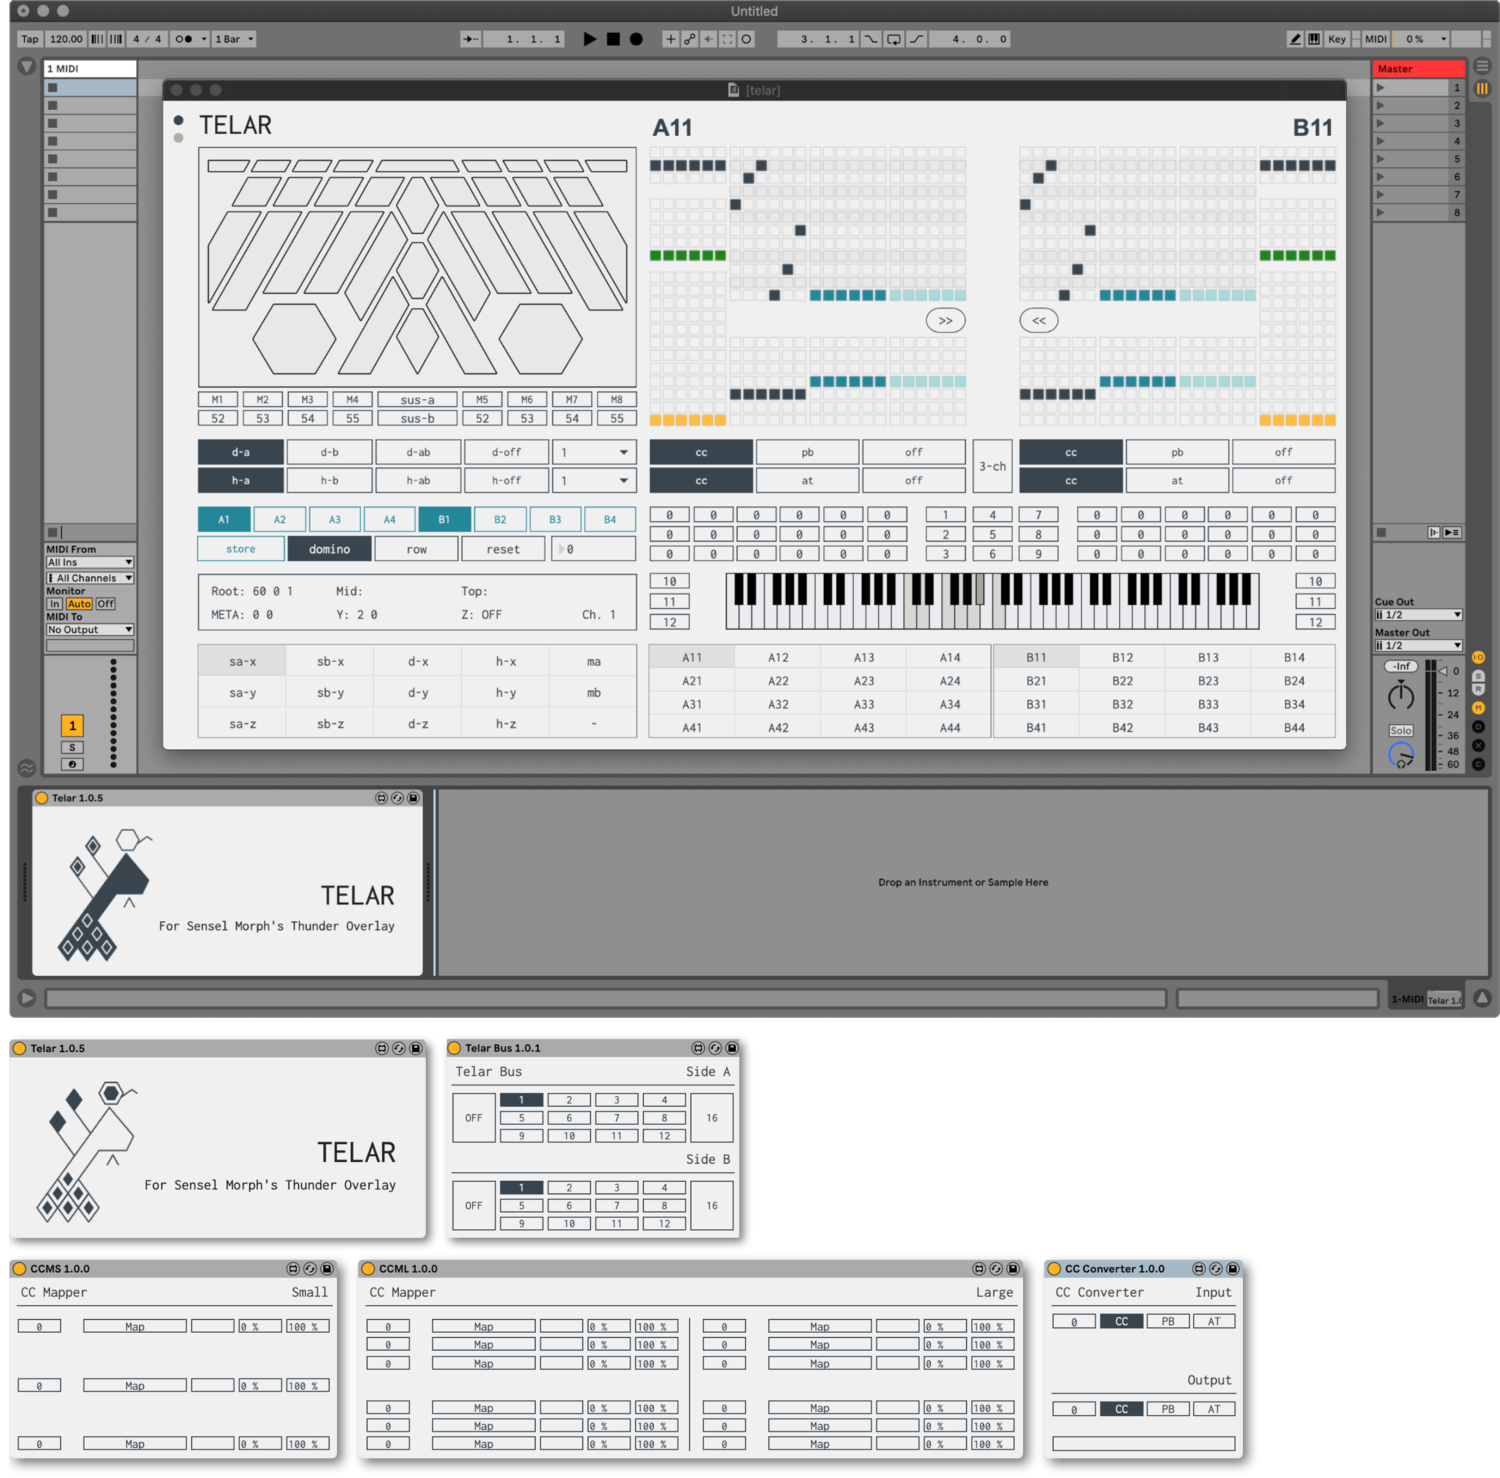Start playback with the transport Play button
This screenshot has height=1478, width=1500.
coord(590,39)
